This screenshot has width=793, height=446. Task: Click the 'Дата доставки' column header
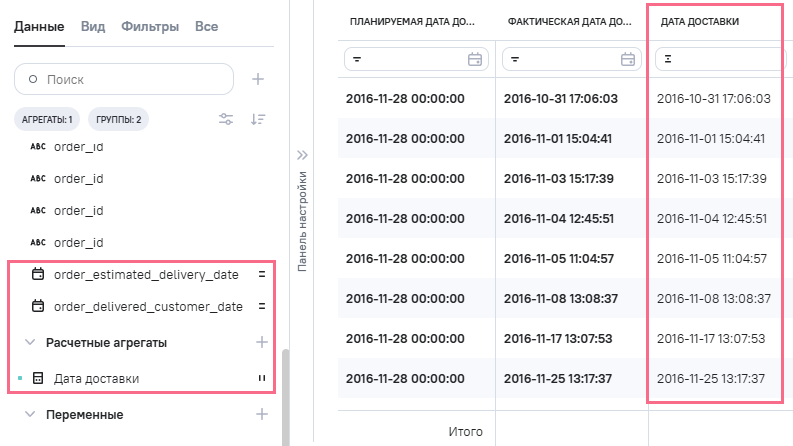pos(698,21)
